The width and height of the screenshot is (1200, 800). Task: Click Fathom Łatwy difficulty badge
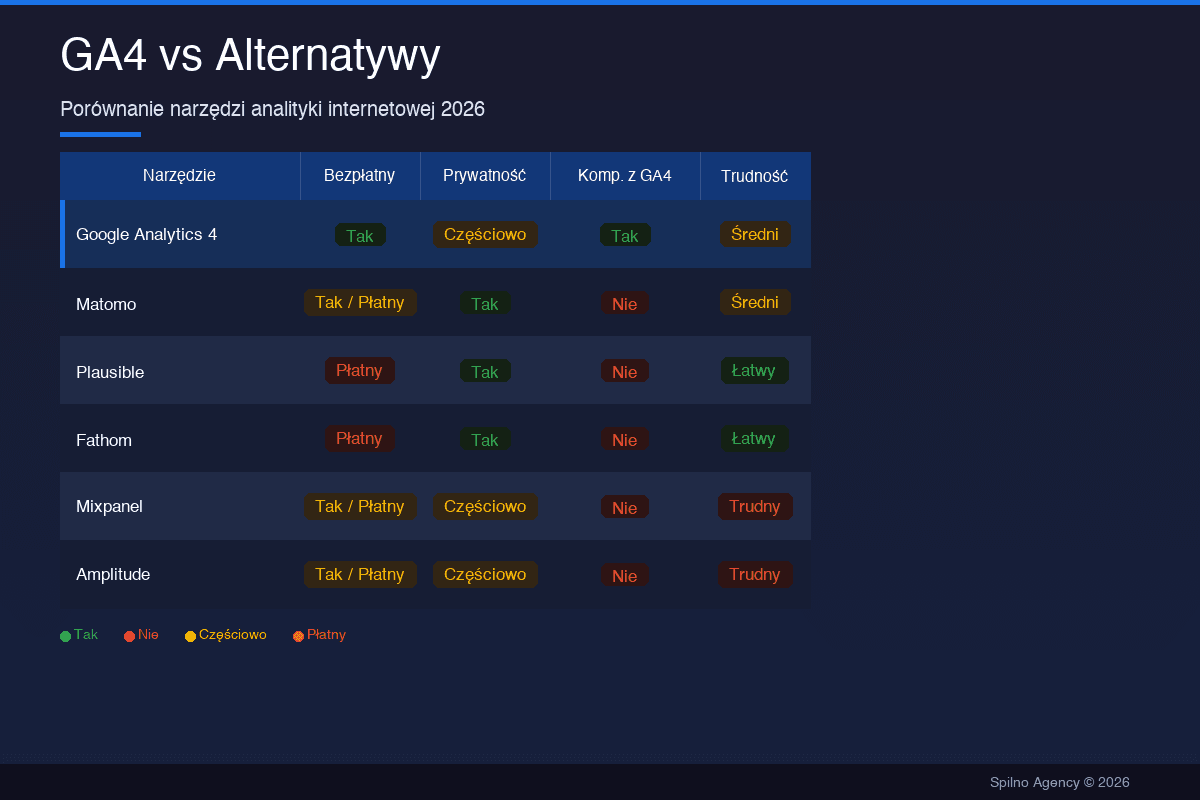[755, 438]
